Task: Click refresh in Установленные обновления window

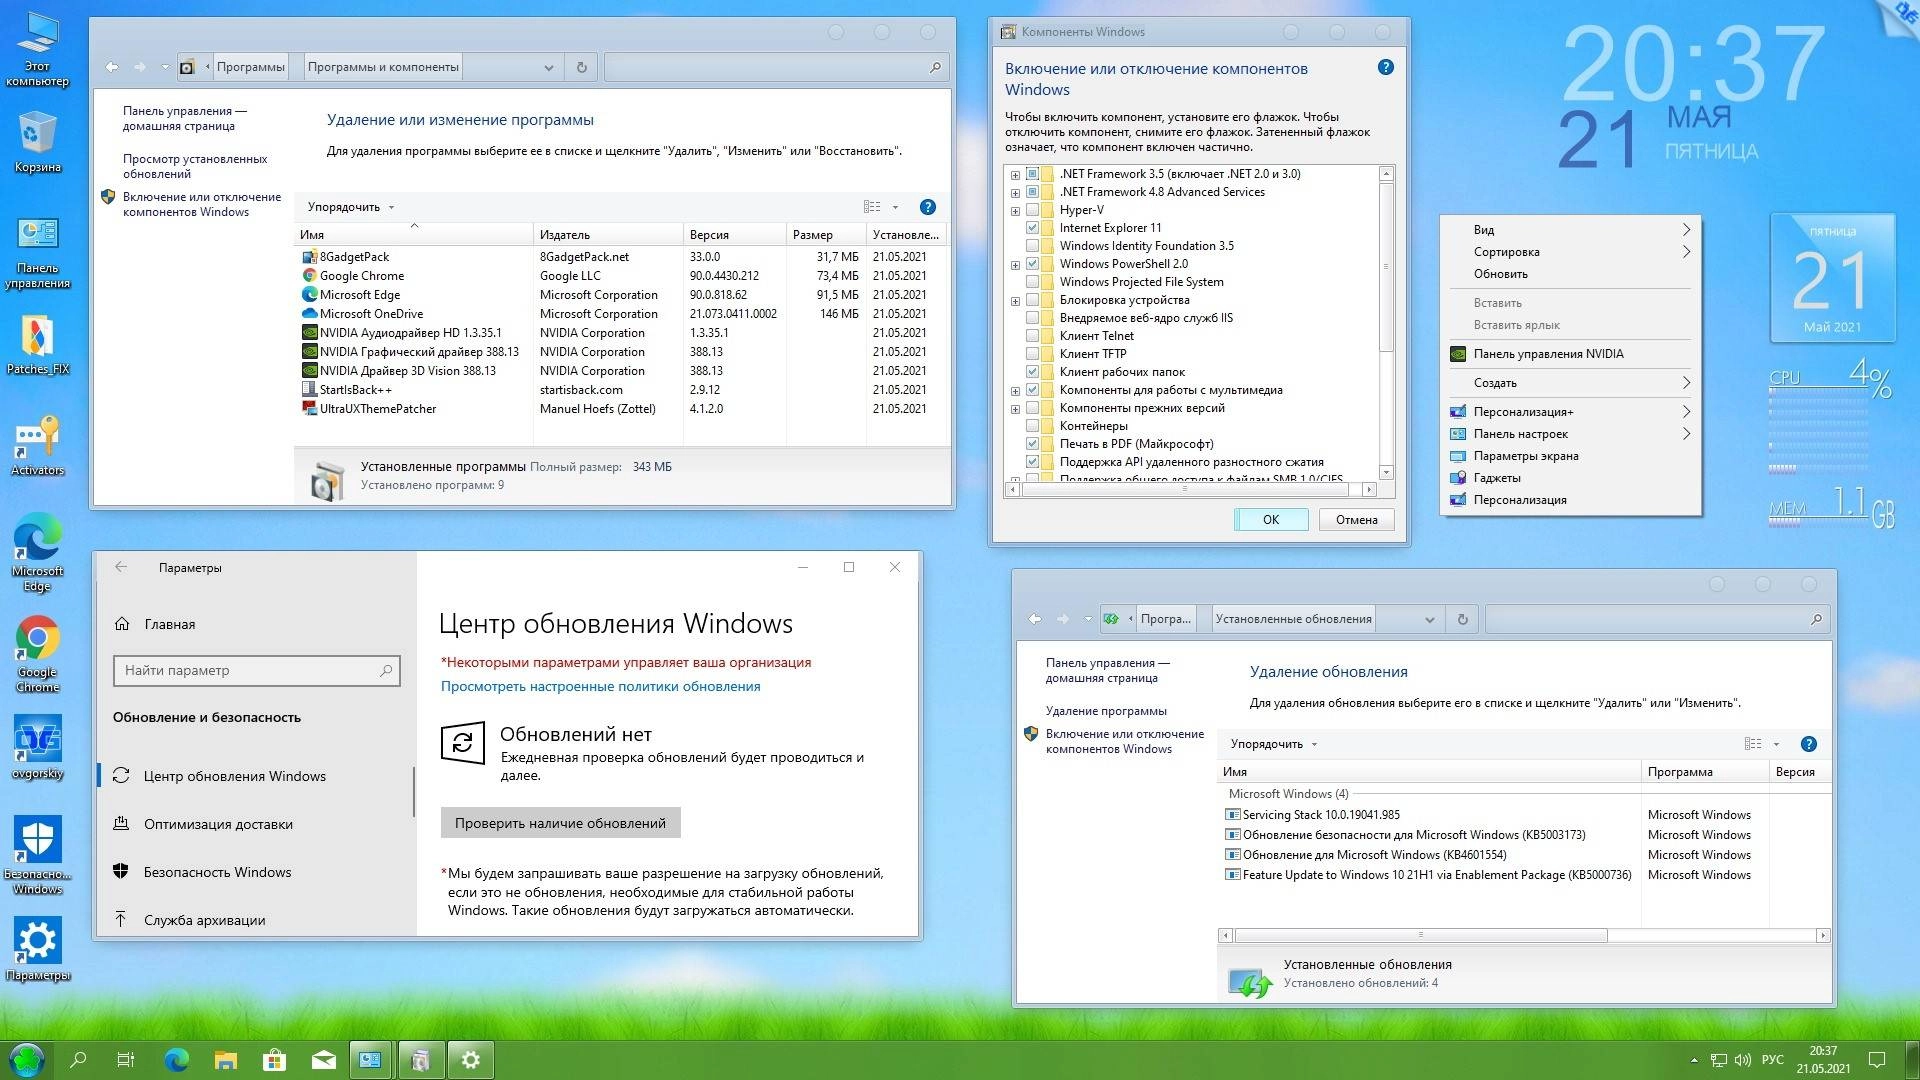Action: coord(1462,619)
